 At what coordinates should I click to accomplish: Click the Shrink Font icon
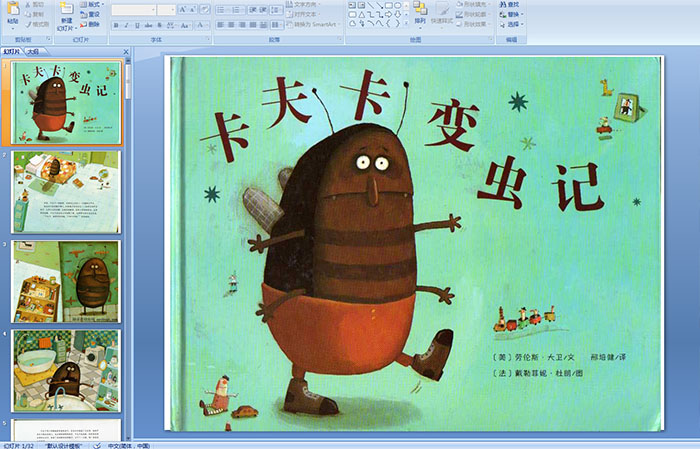pos(192,10)
